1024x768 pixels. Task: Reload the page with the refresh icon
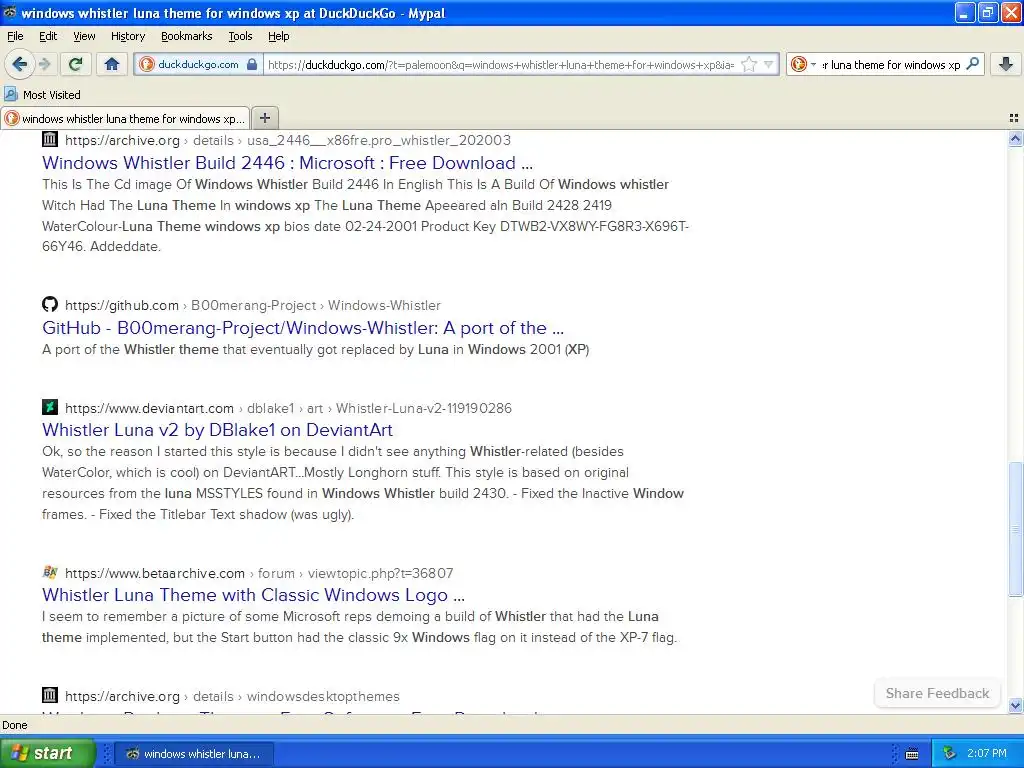point(76,64)
